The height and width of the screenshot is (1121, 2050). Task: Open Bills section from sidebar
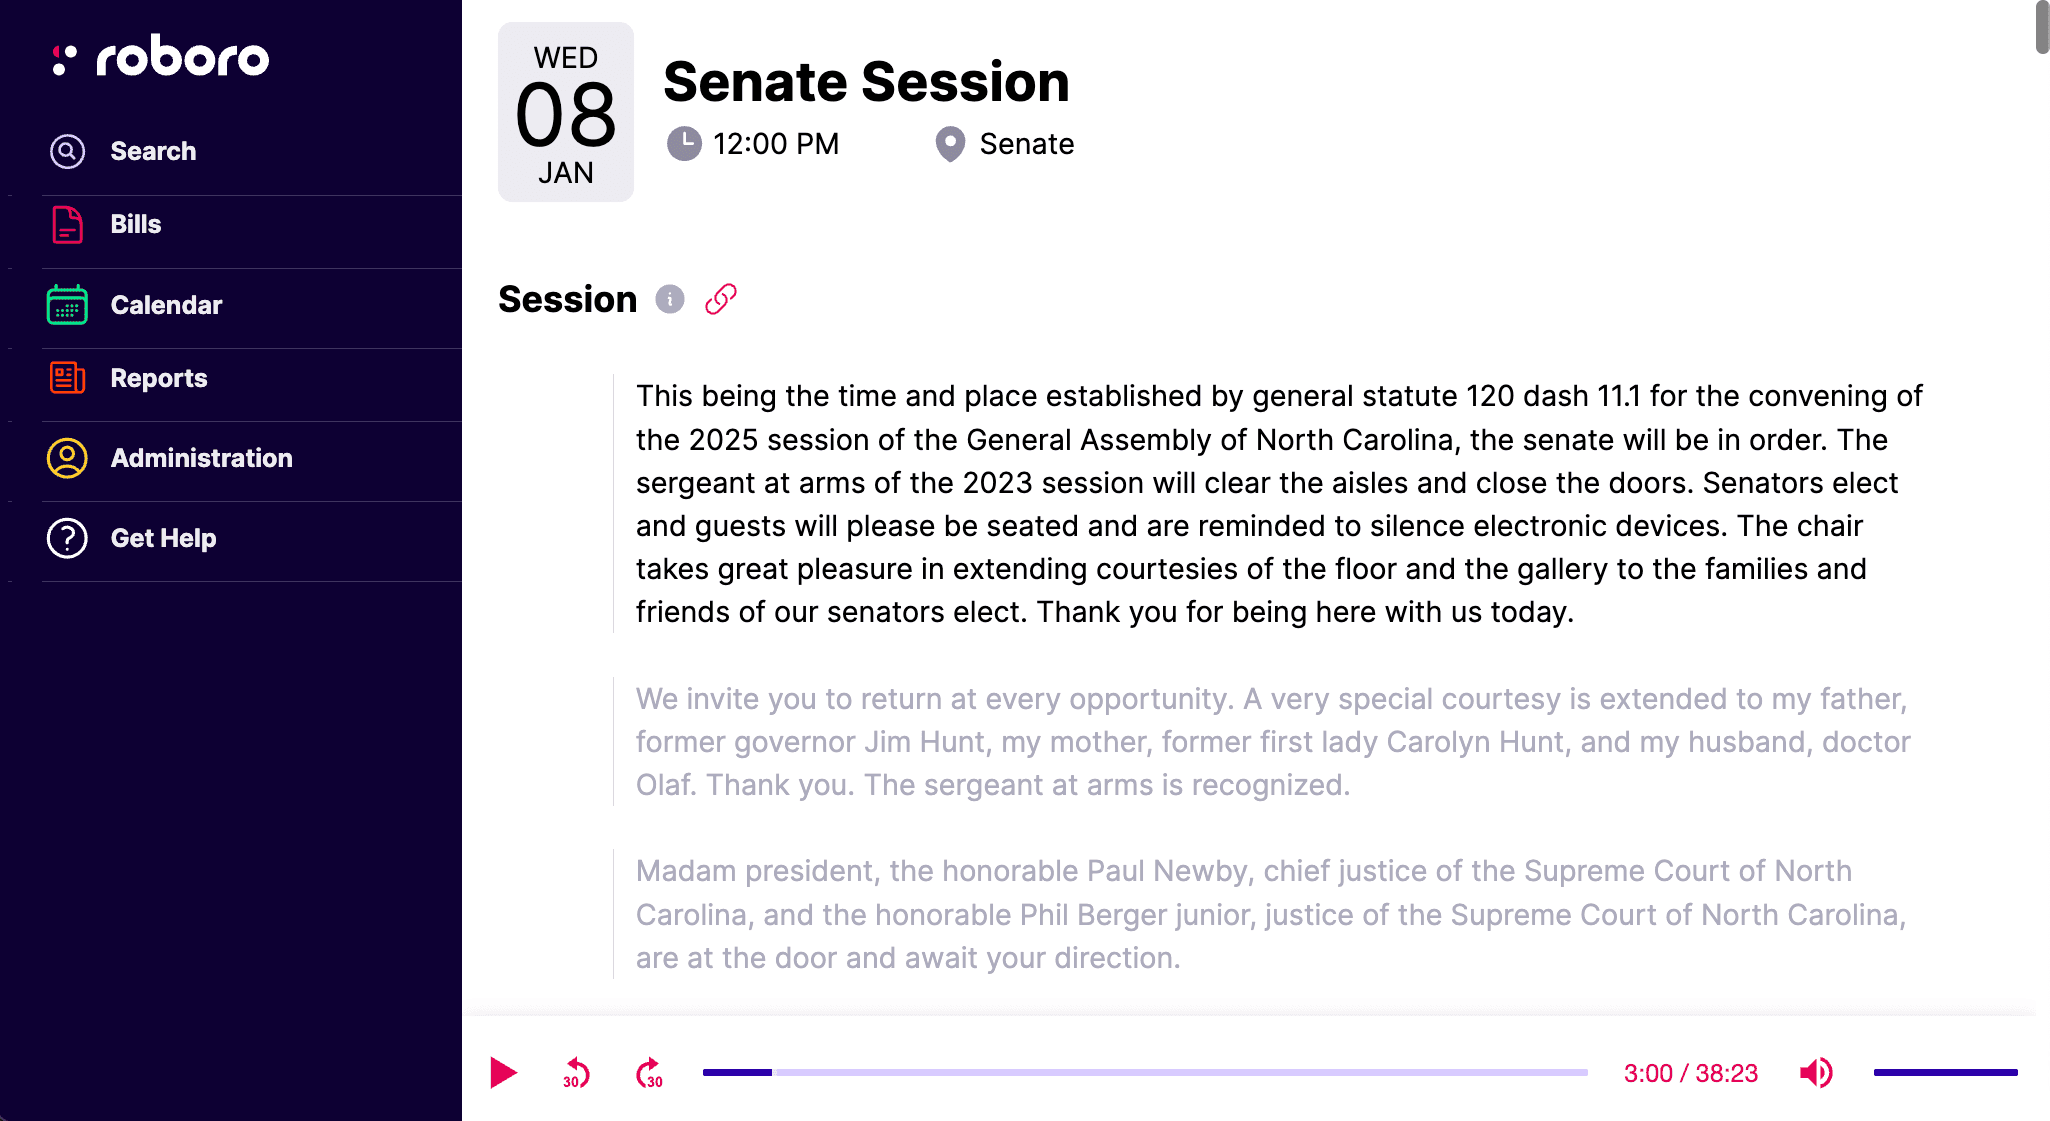pos(135,224)
